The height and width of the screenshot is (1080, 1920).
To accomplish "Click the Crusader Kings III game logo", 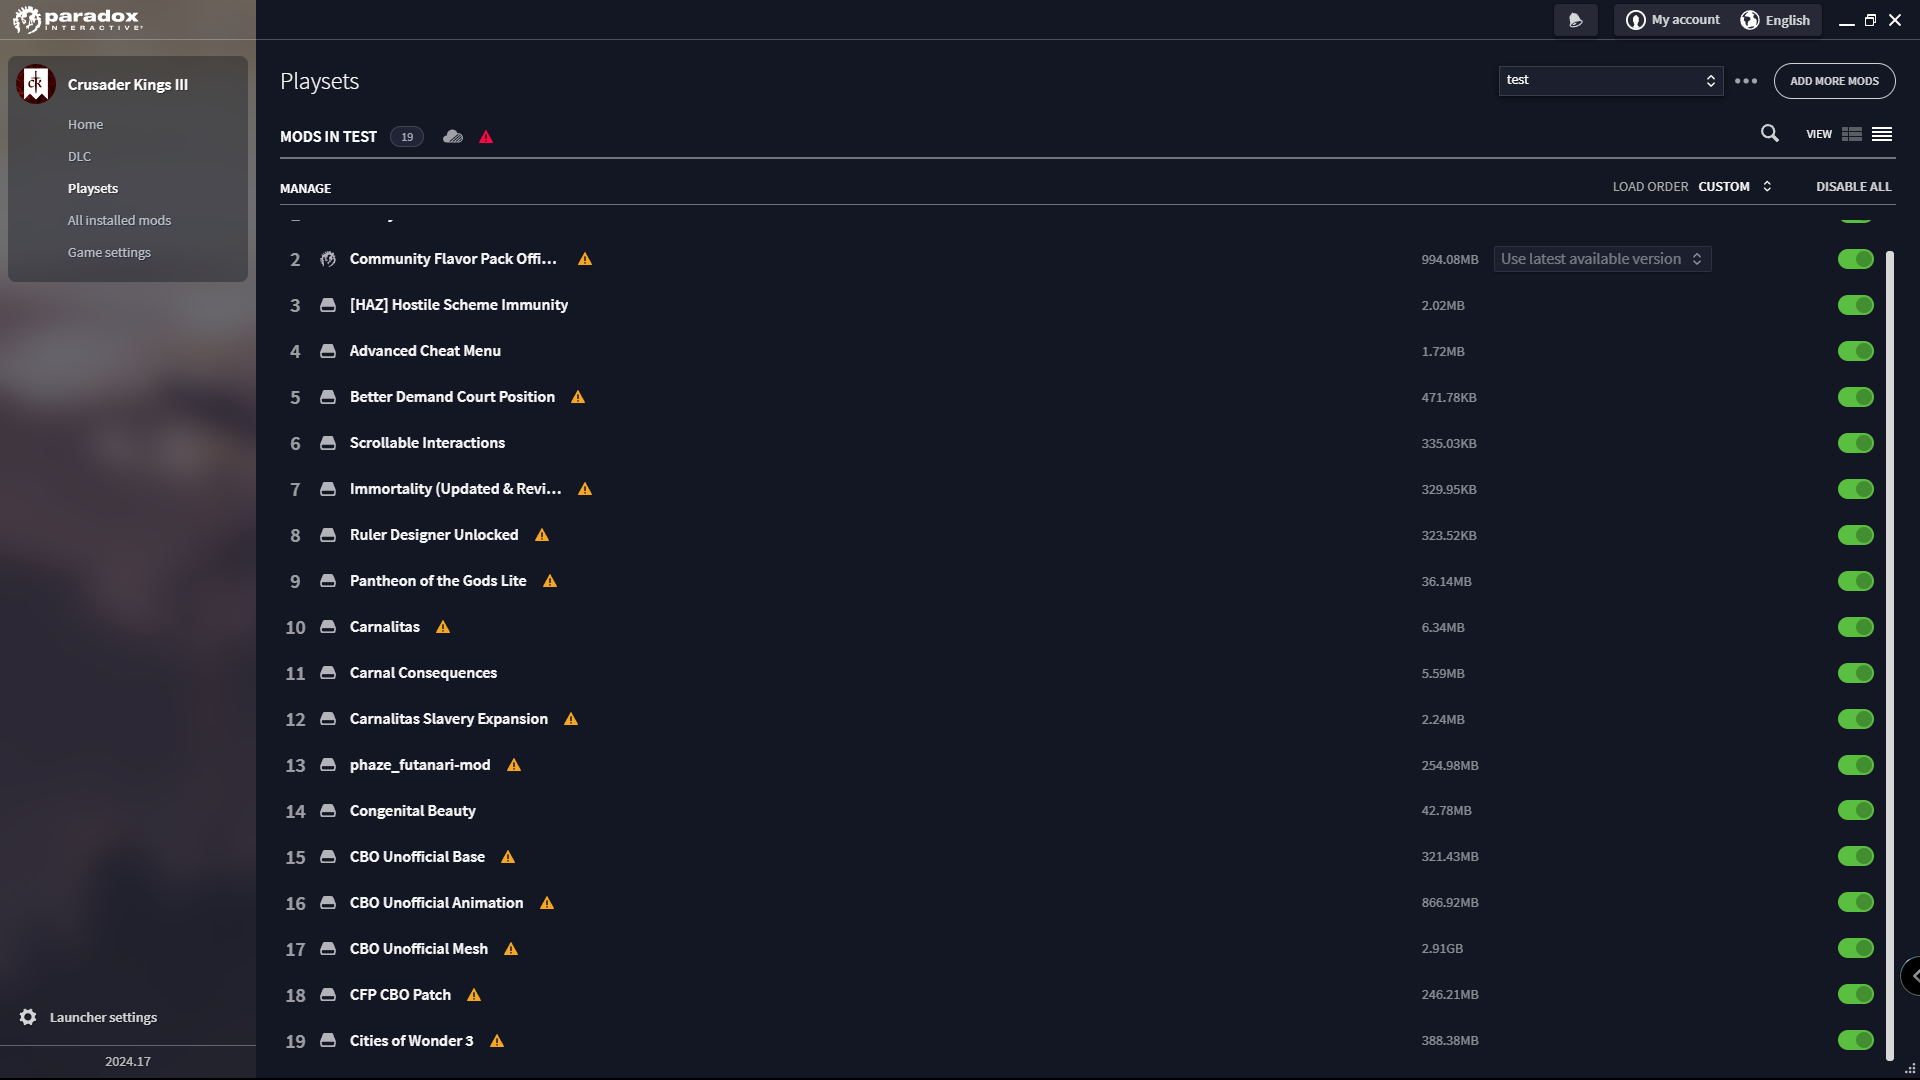I will (36, 84).
